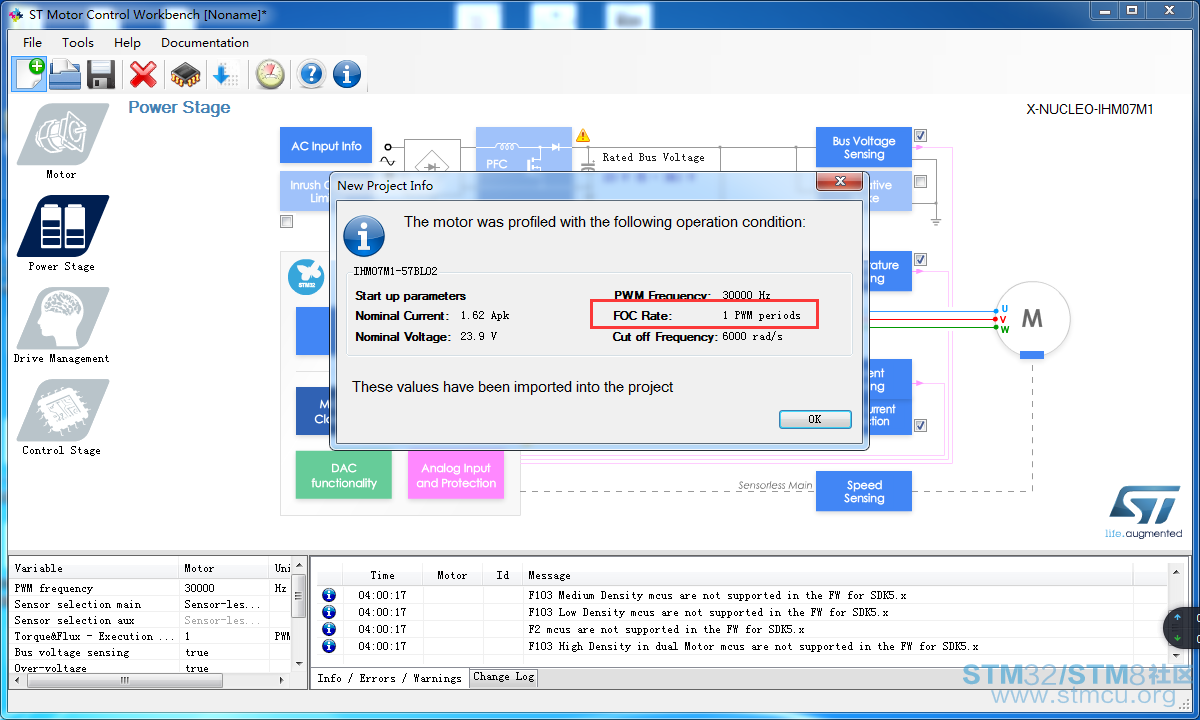Click the question mark help icon
The image size is (1200, 720).
pos(311,74)
